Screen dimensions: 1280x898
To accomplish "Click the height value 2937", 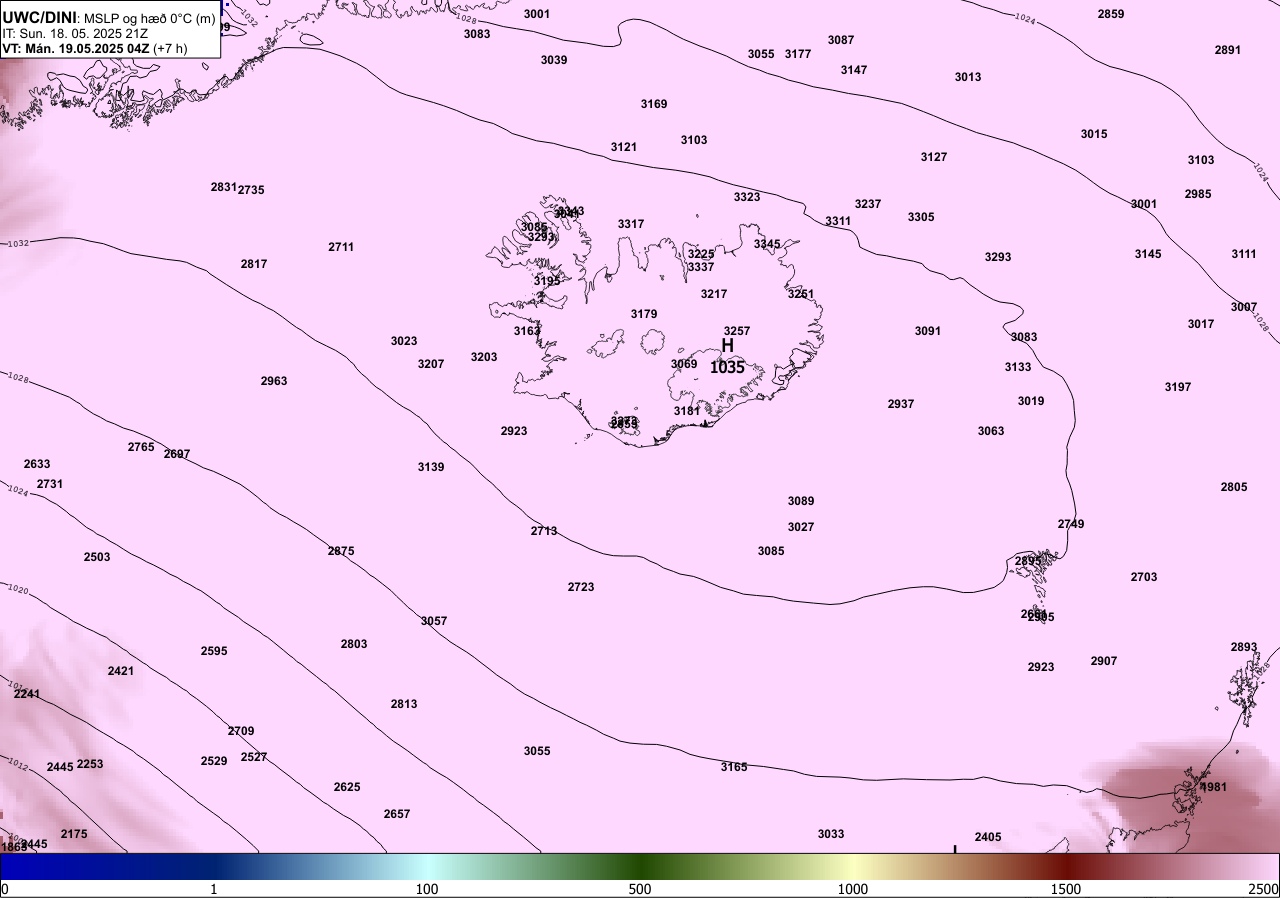I will click(901, 404).
